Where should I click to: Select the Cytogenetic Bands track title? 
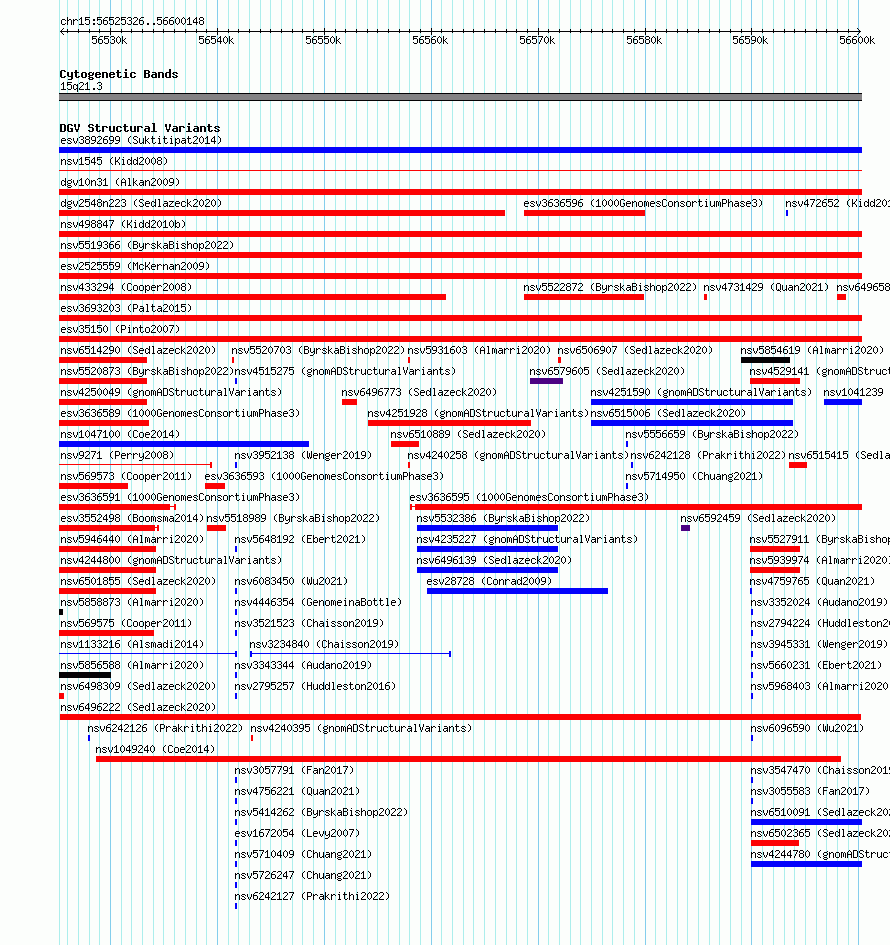click(119, 74)
